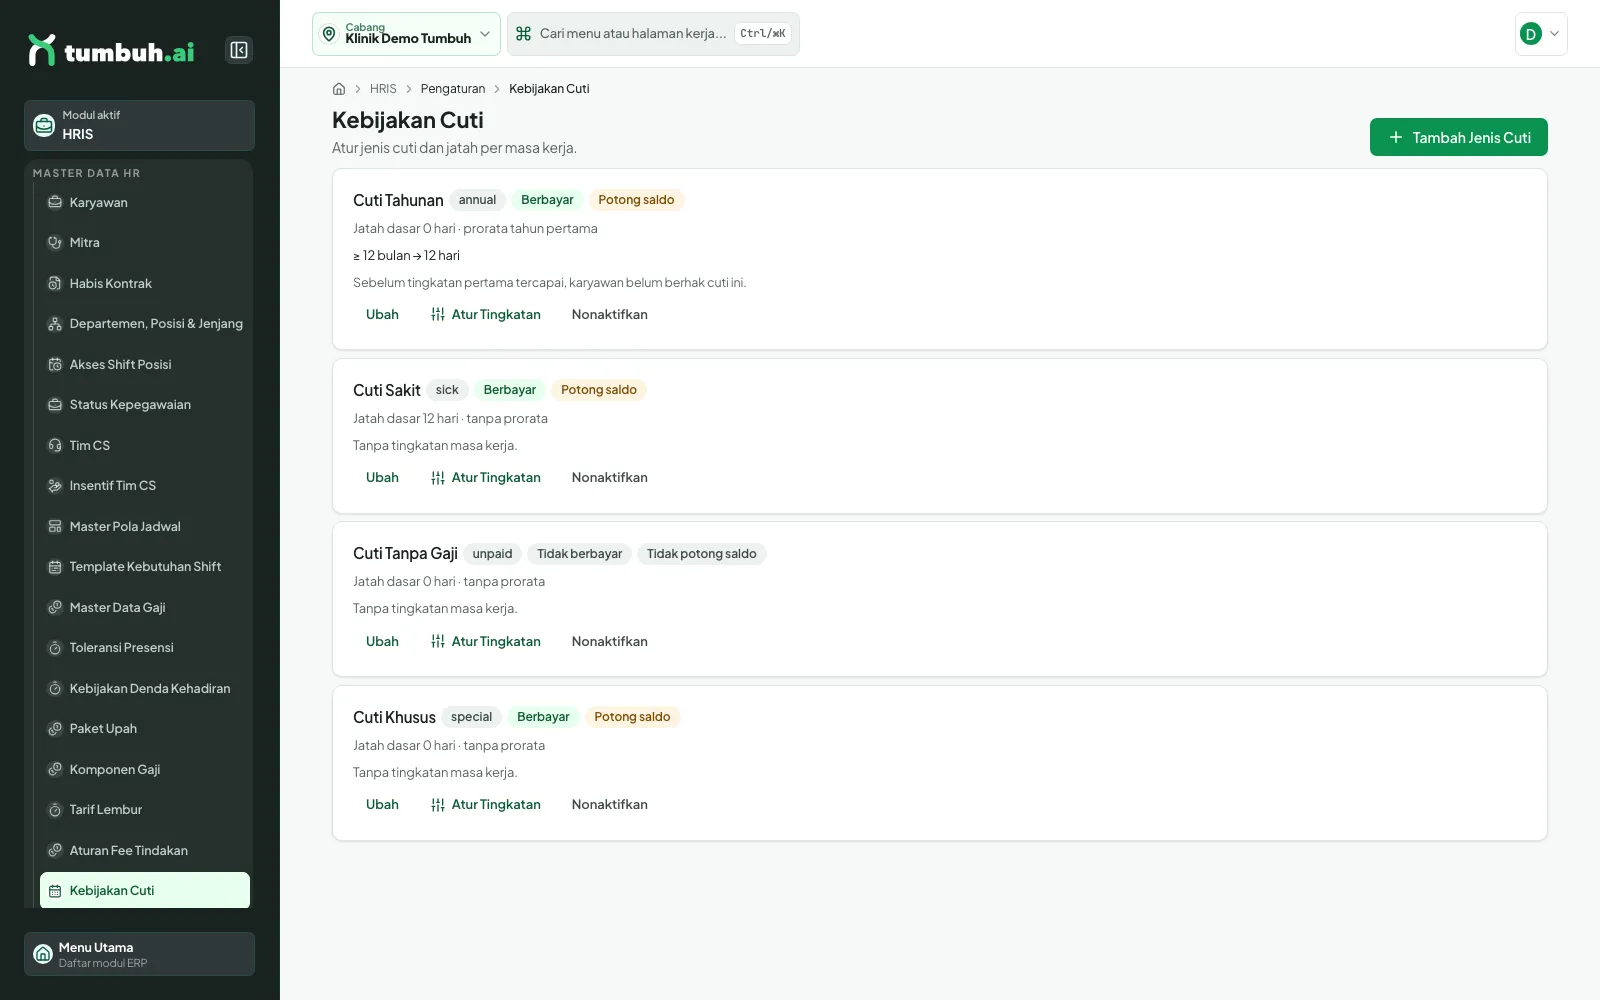Click the Menu Utama home icon

43,954
